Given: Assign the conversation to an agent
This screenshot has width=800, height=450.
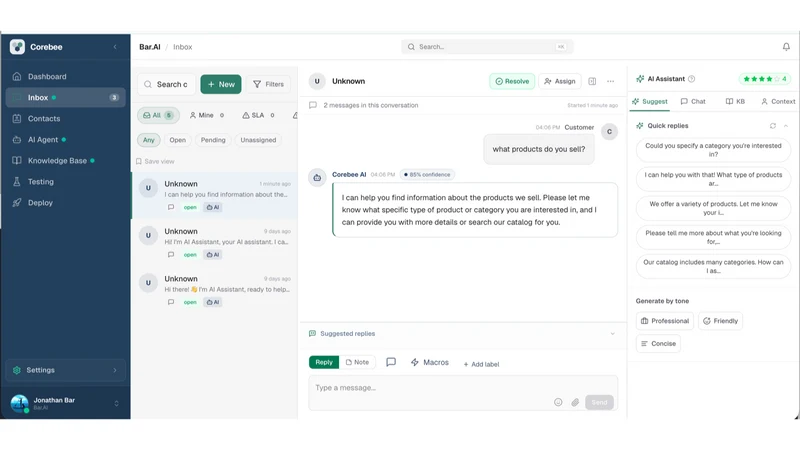Looking at the screenshot, I should 560,81.
